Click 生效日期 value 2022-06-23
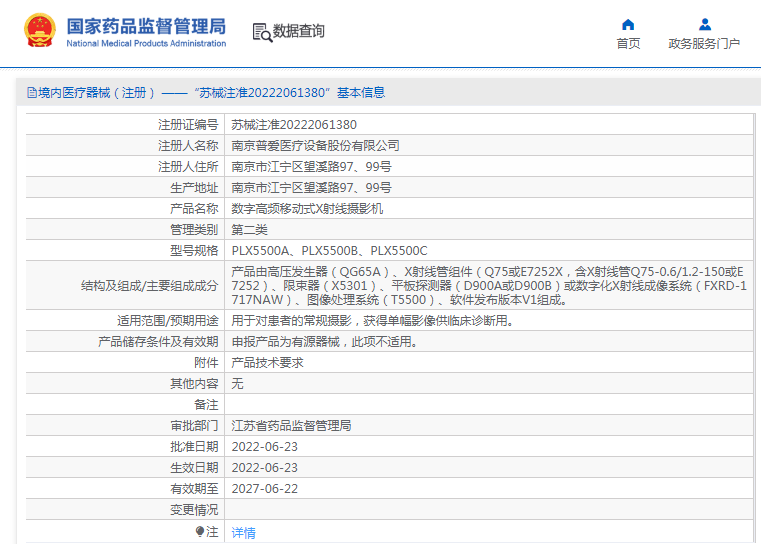Image resolution: width=761 pixels, height=544 pixels. click(265, 468)
